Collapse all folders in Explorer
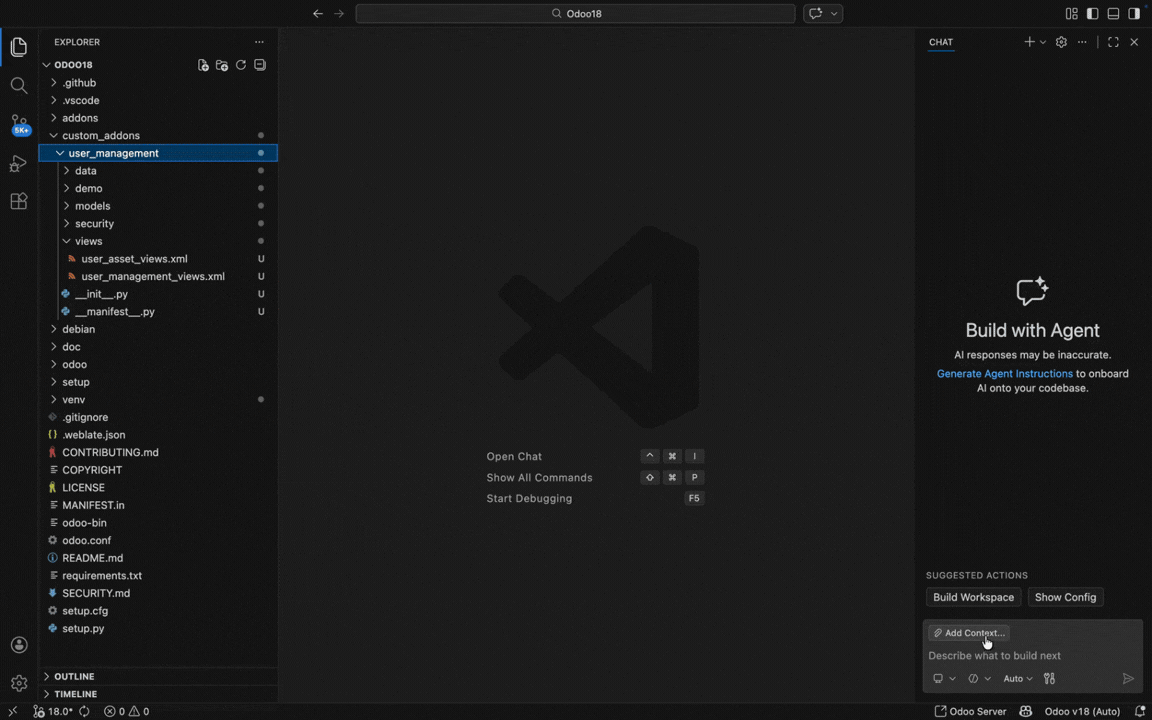Screen dimensions: 1152x720 pos(259,65)
